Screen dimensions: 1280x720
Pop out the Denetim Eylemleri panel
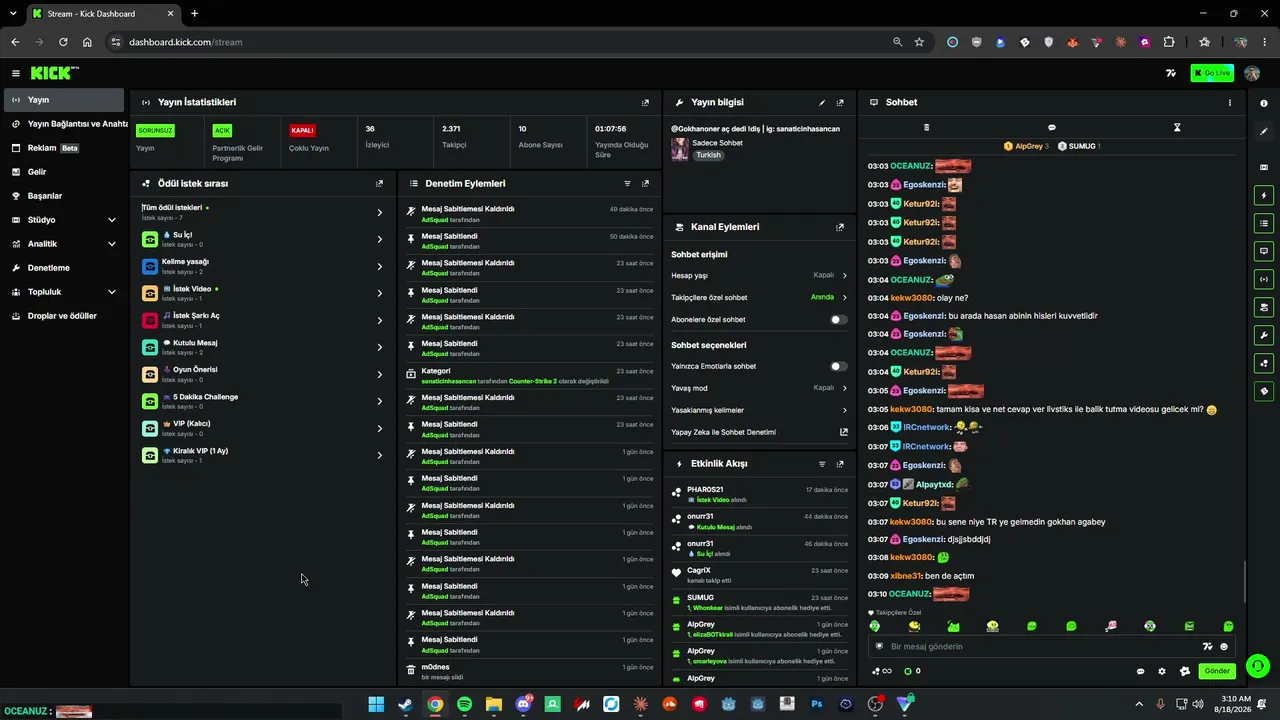click(x=645, y=183)
